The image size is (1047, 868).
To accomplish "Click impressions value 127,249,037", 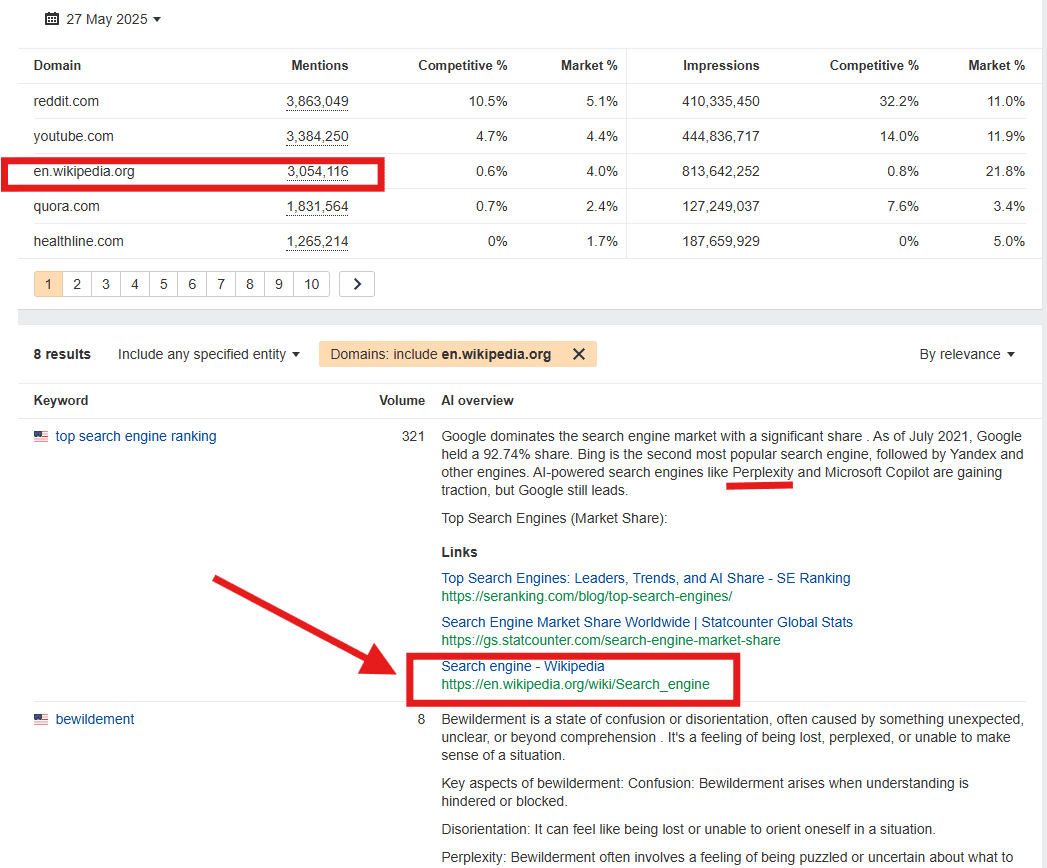I will point(720,207).
